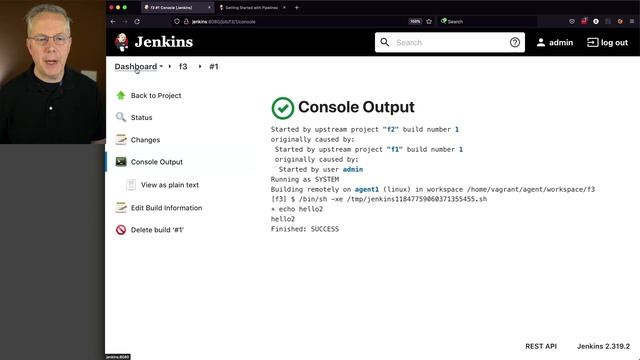Click the 100% zoom level indicator
Viewport: 640px width, 360px height.
[415, 21]
